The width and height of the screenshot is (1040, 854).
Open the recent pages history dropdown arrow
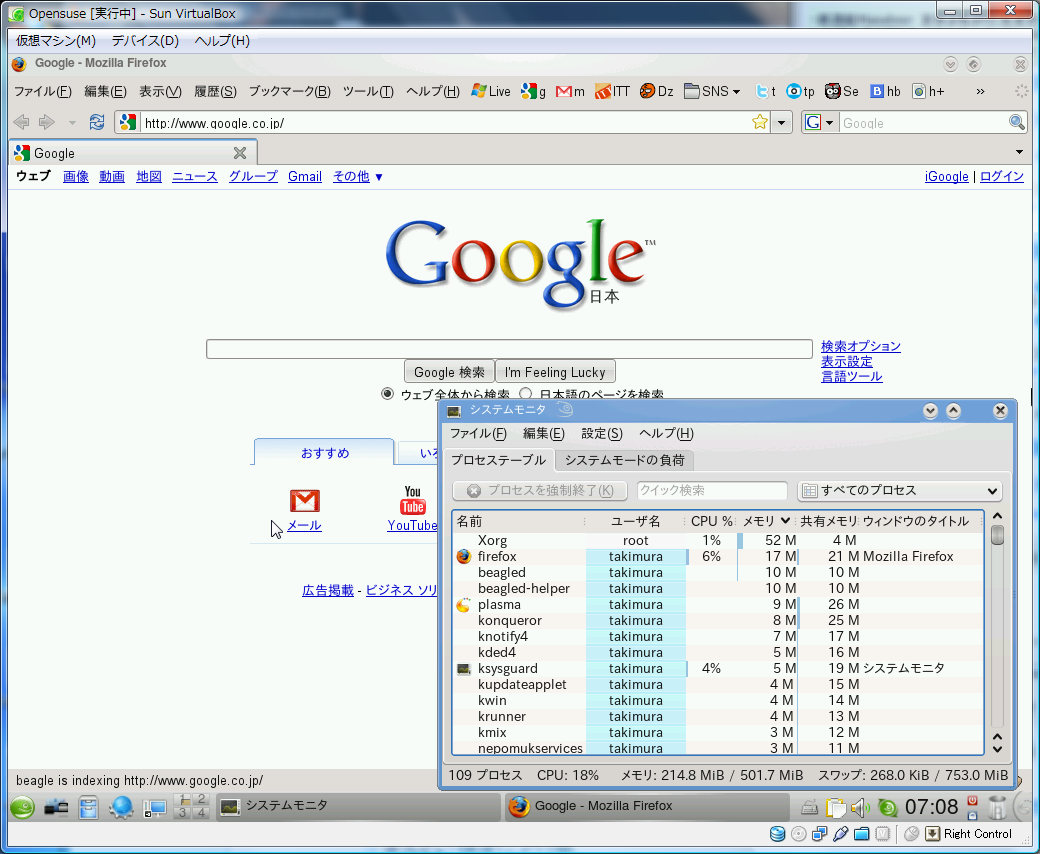(x=72, y=123)
